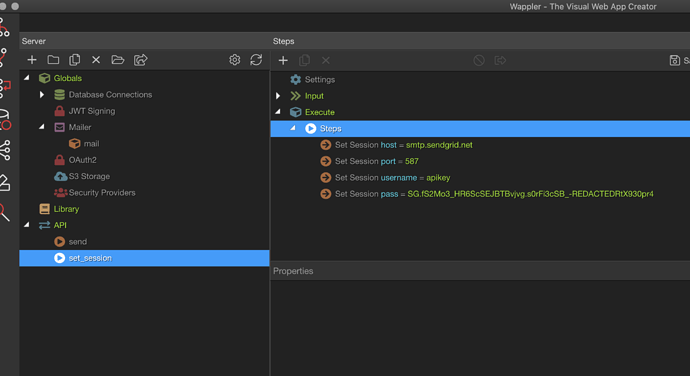Select Set Session username step

click(x=393, y=177)
